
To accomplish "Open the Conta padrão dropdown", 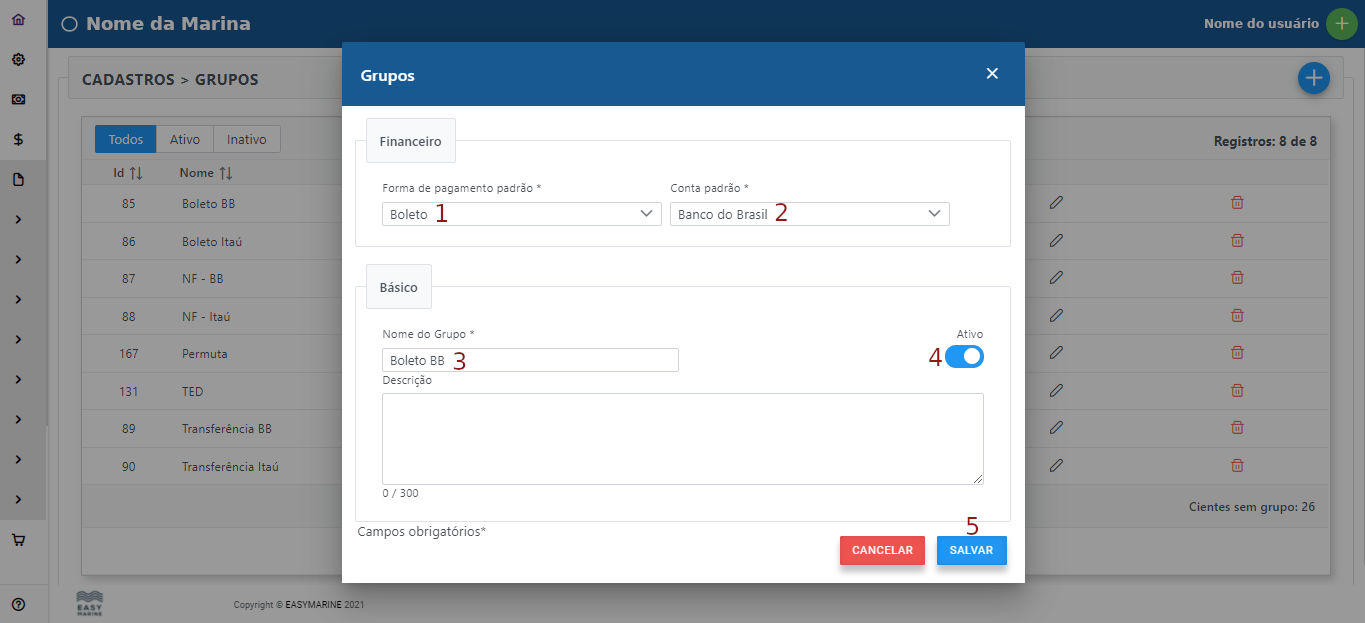I will (809, 214).
